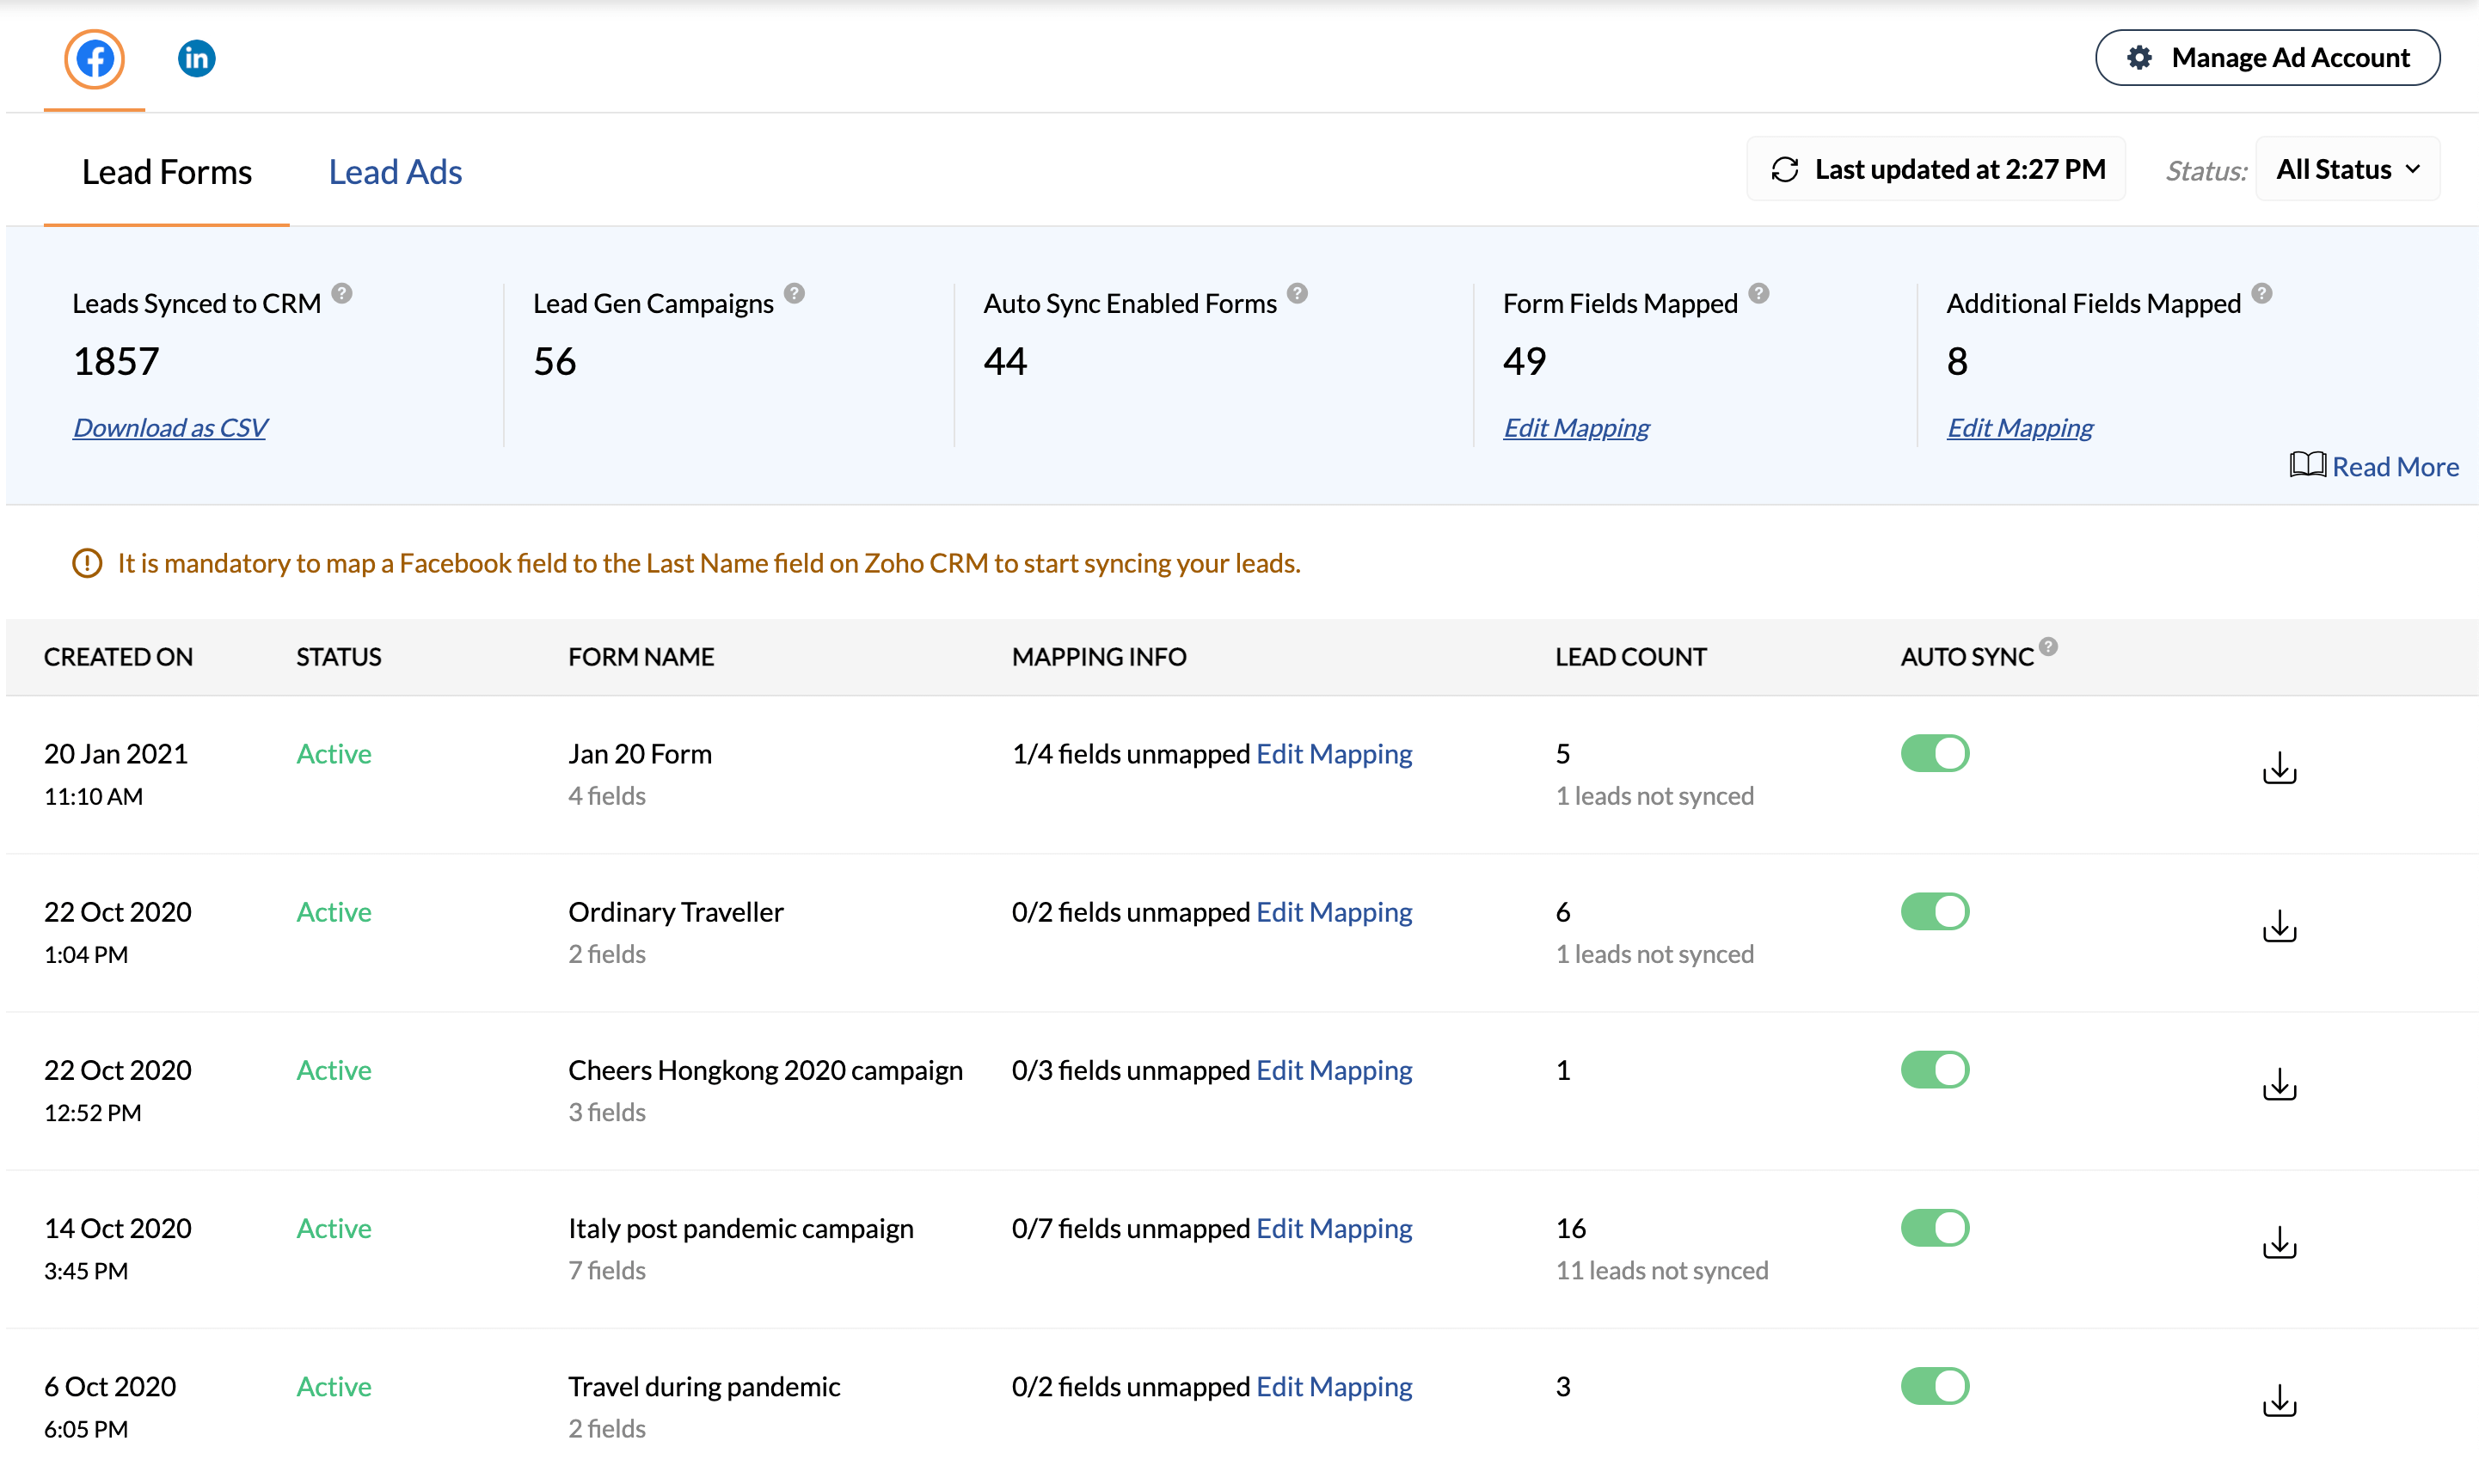The image size is (2479, 1484).
Task: Click the '11 leads not synced' text
Action: (1662, 1270)
